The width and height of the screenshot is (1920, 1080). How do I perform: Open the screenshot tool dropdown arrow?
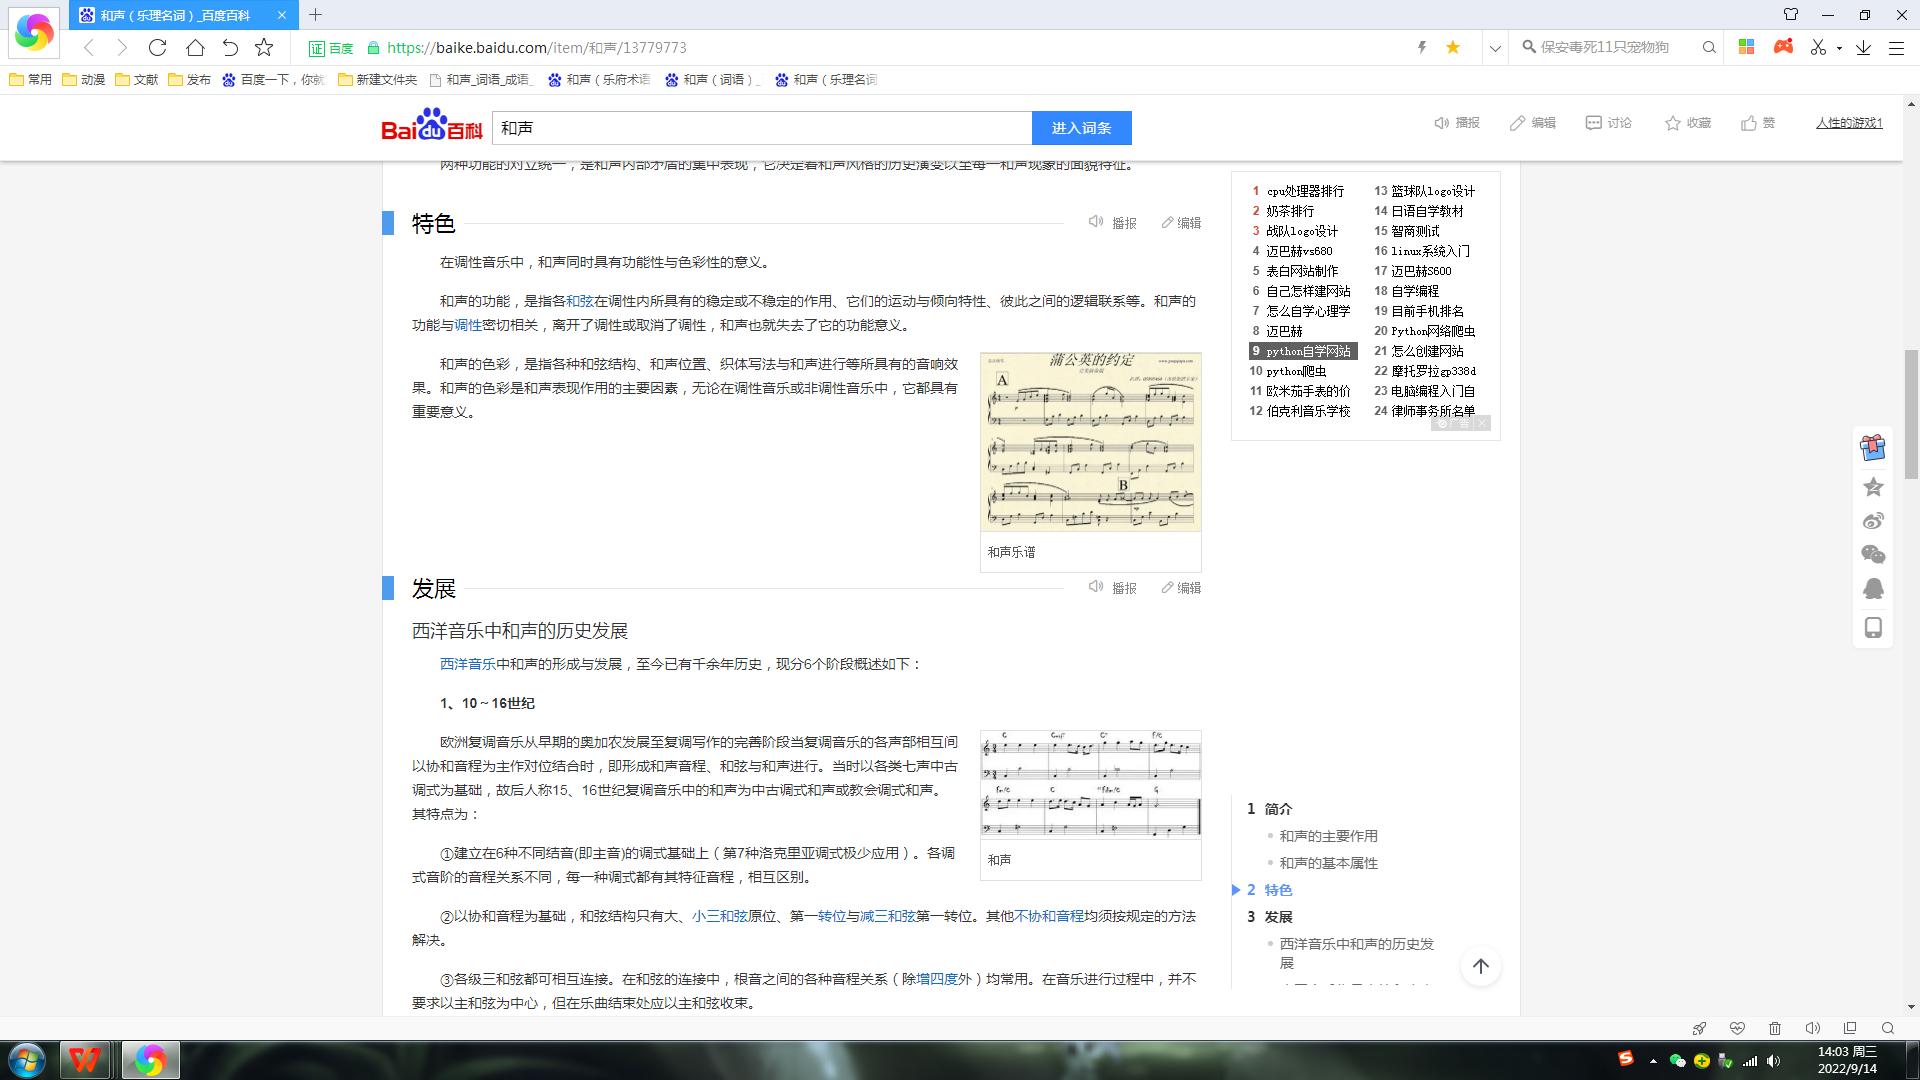[x=1838, y=47]
